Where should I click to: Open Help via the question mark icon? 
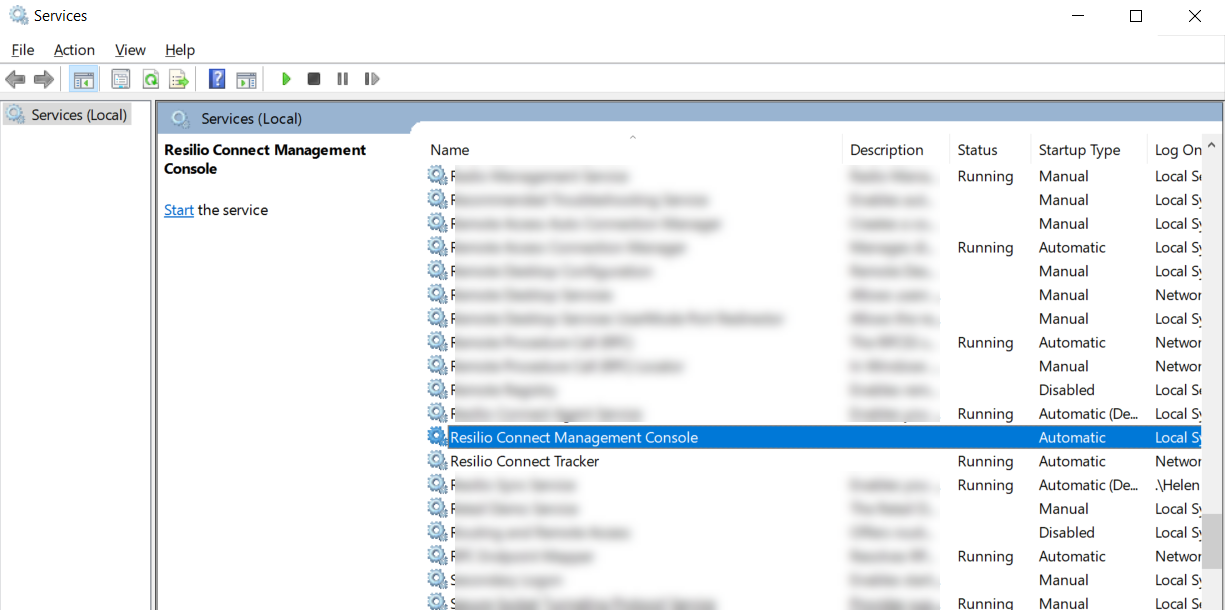[217, 79]
